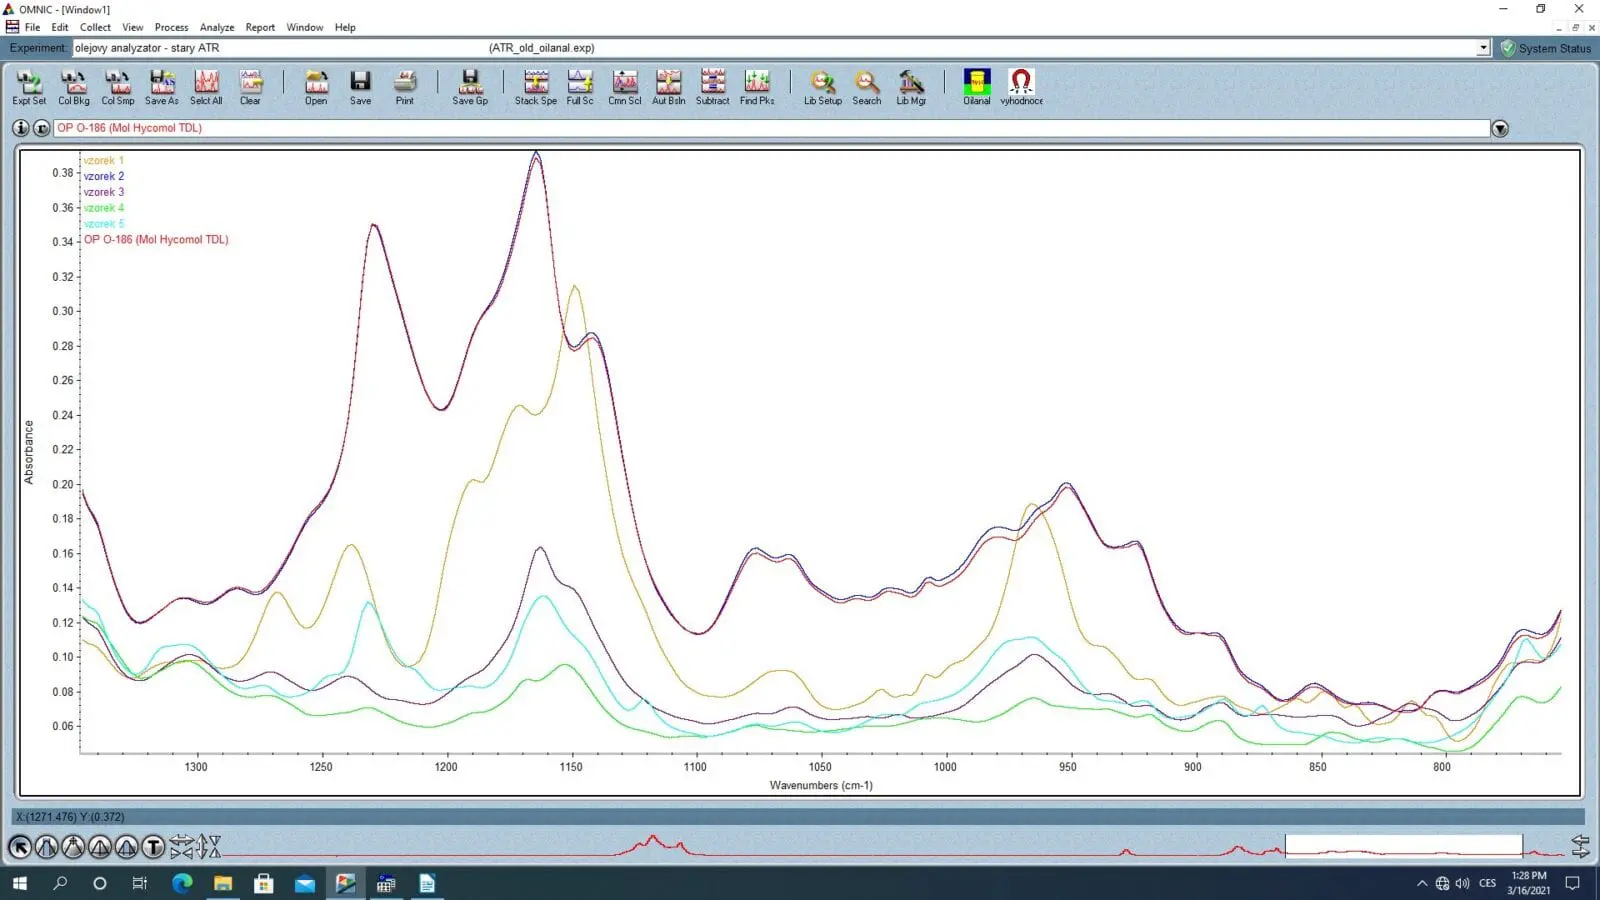The height and width of the screenshot is (900, 1600).
Task: Expand the Experiment selection dropdown
Action: point(1483,48)
